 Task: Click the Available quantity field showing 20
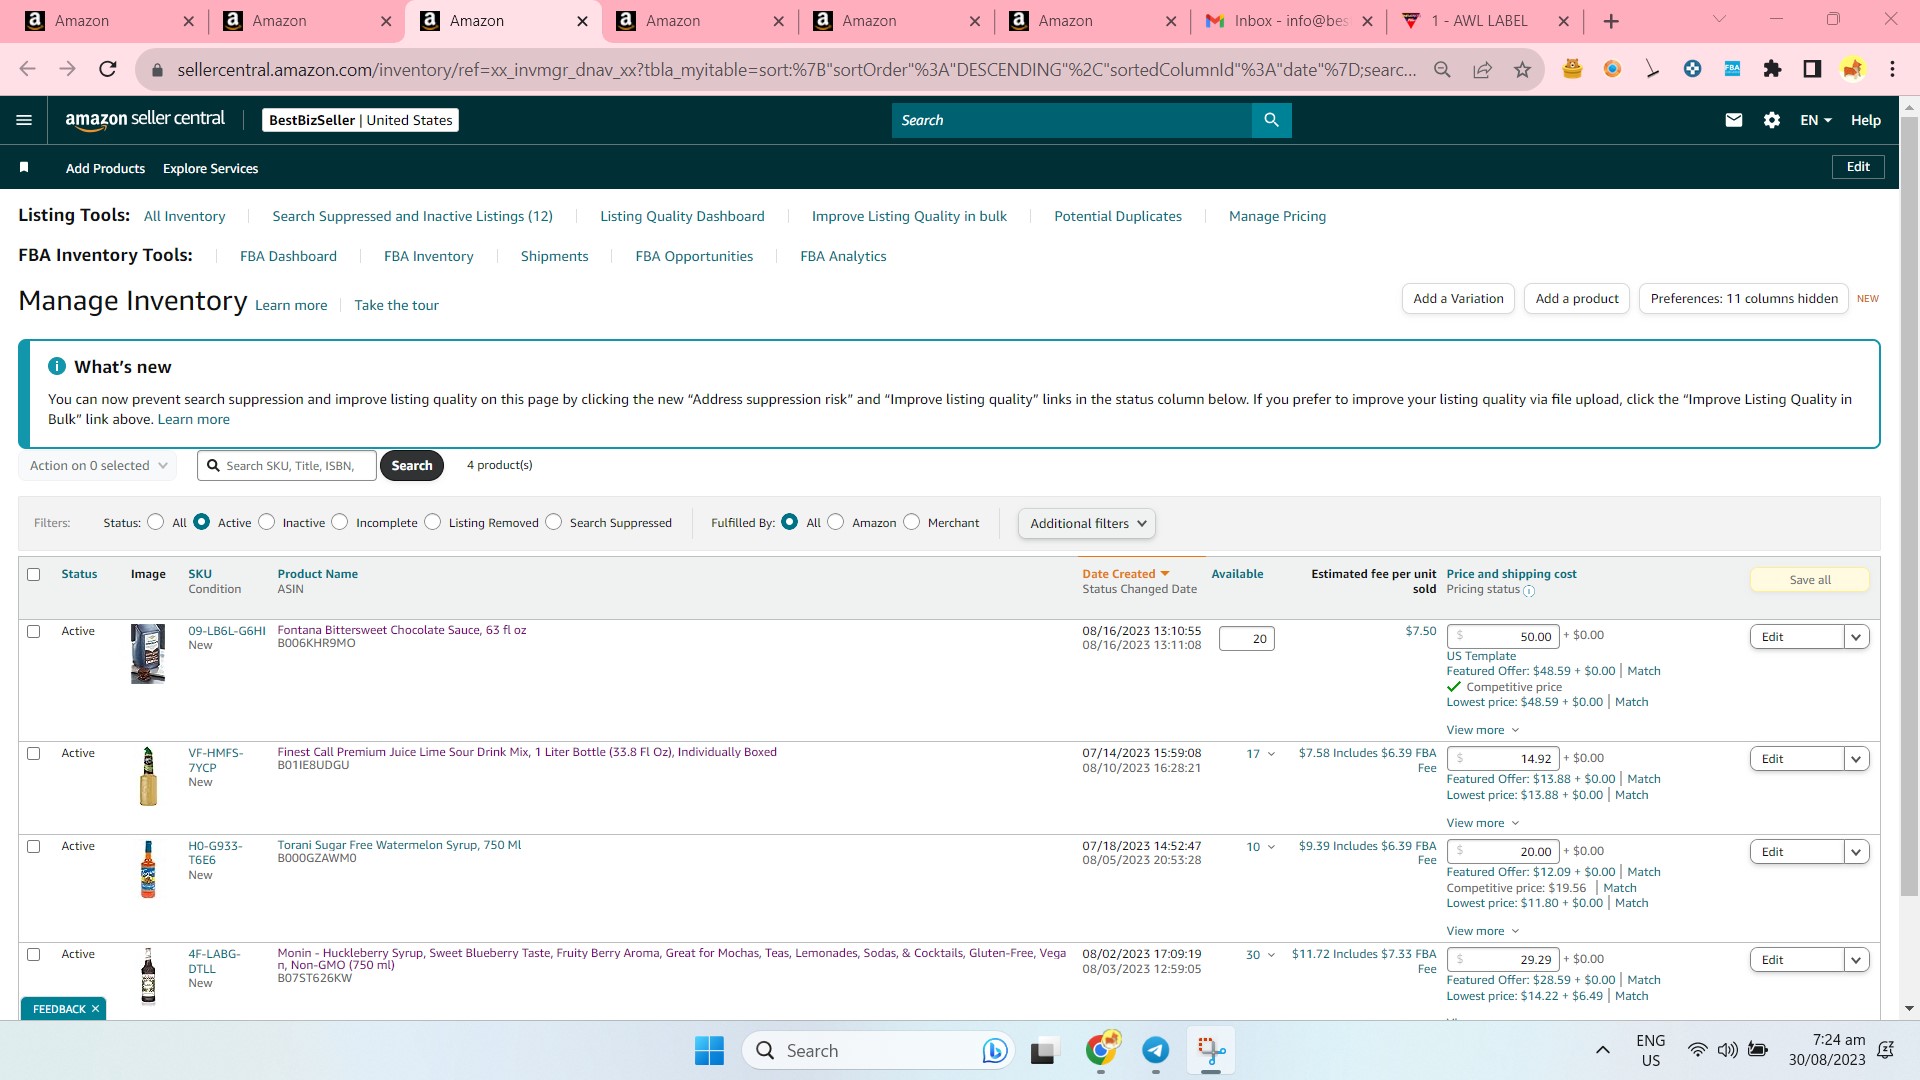1246,638
